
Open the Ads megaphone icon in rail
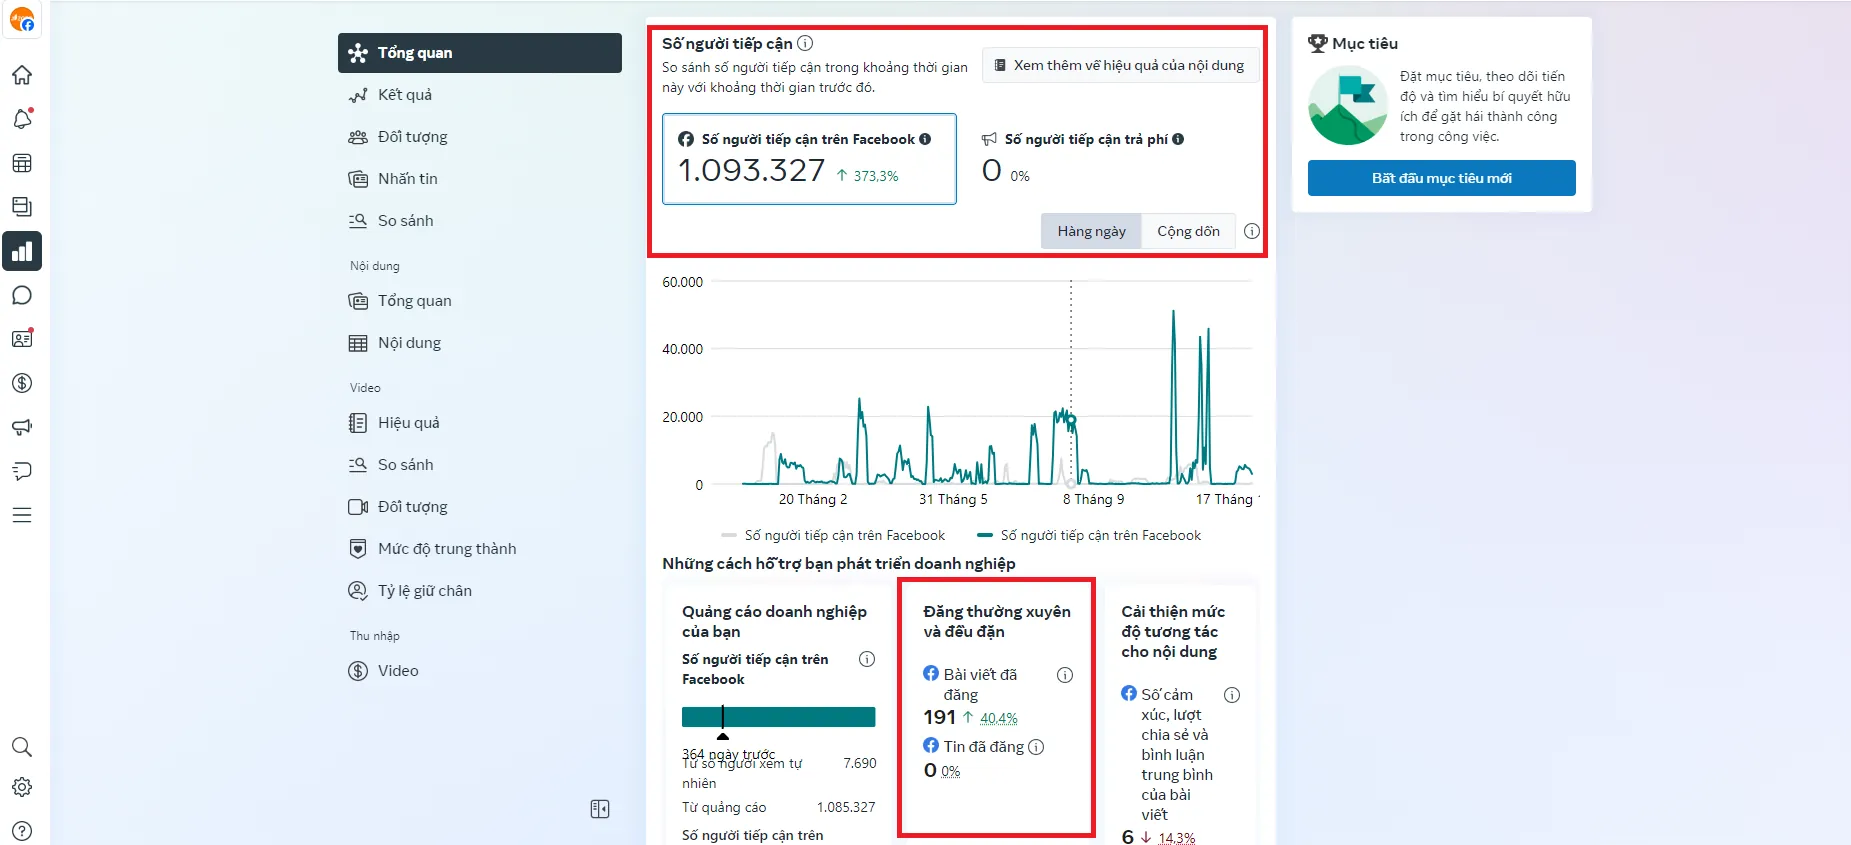tap(22, 427)
